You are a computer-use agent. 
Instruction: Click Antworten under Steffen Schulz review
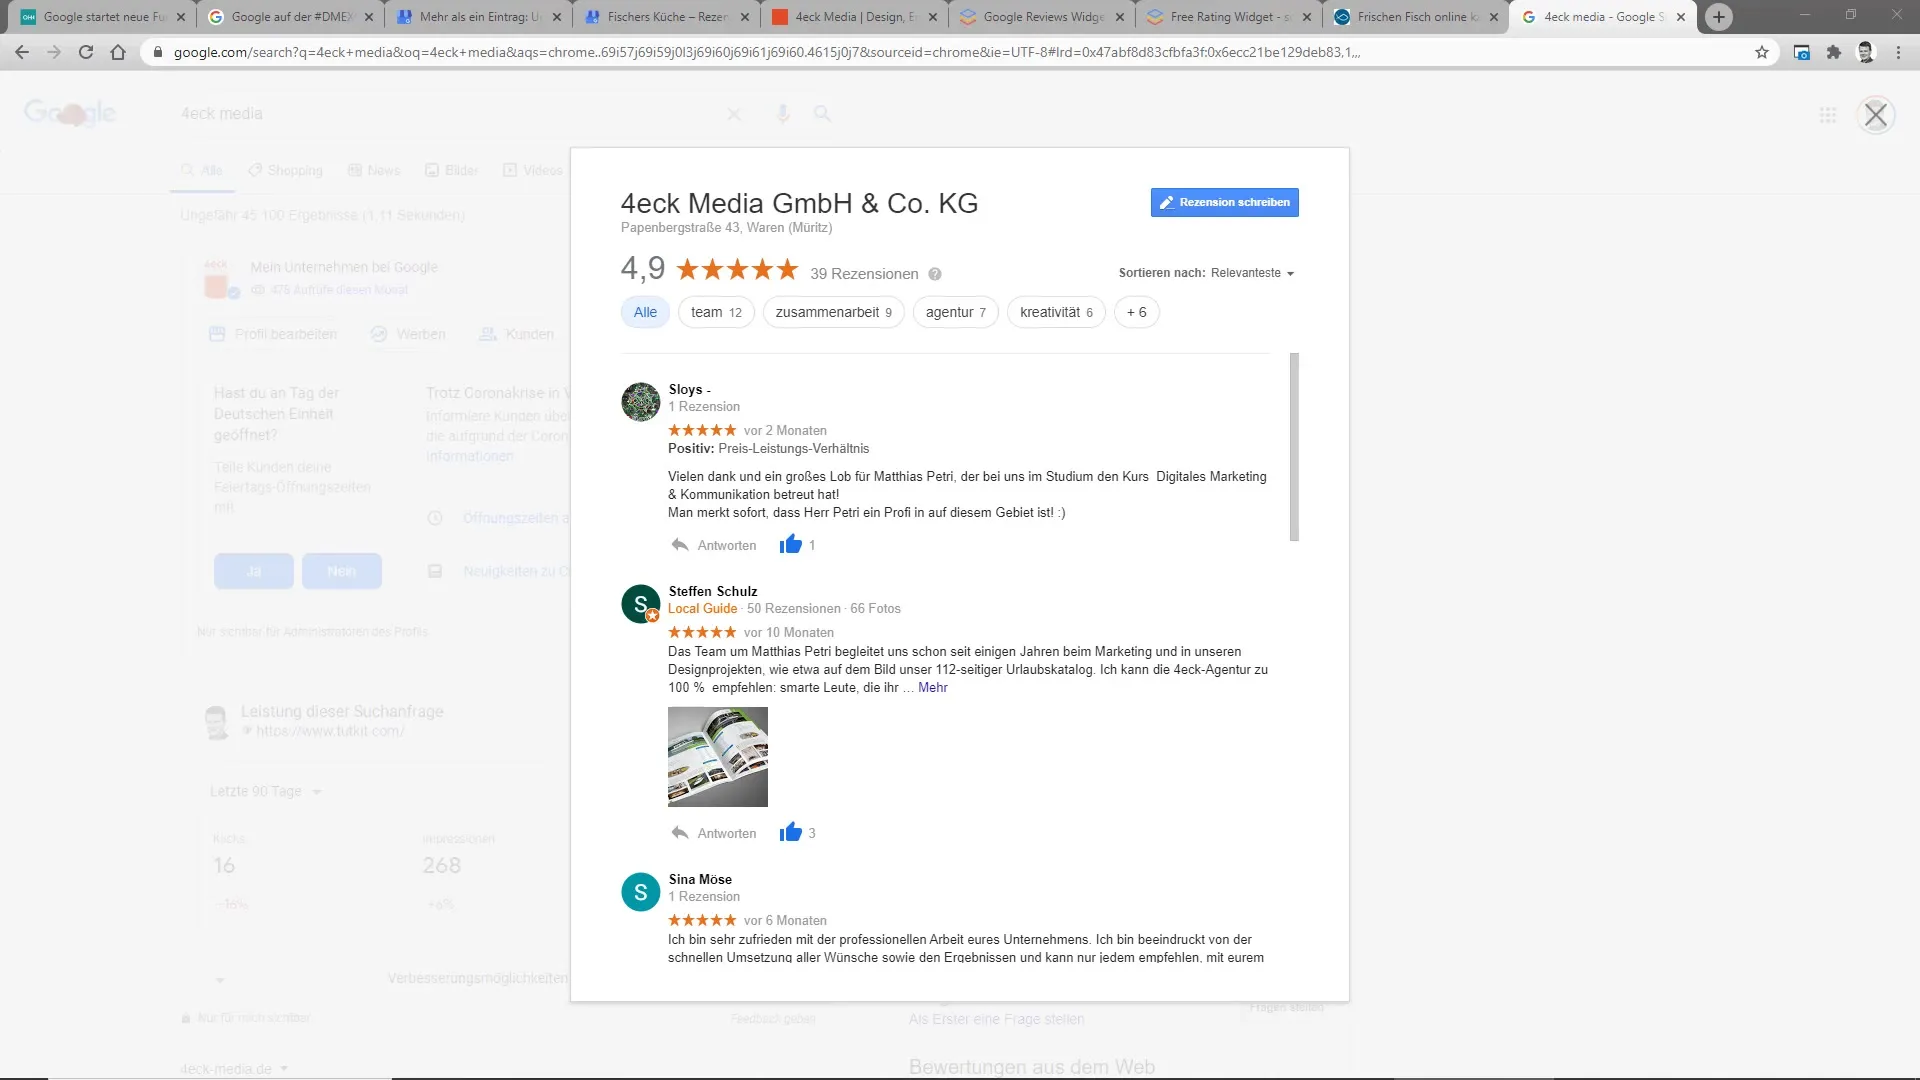pyautogui.click(x=727, y=833)
